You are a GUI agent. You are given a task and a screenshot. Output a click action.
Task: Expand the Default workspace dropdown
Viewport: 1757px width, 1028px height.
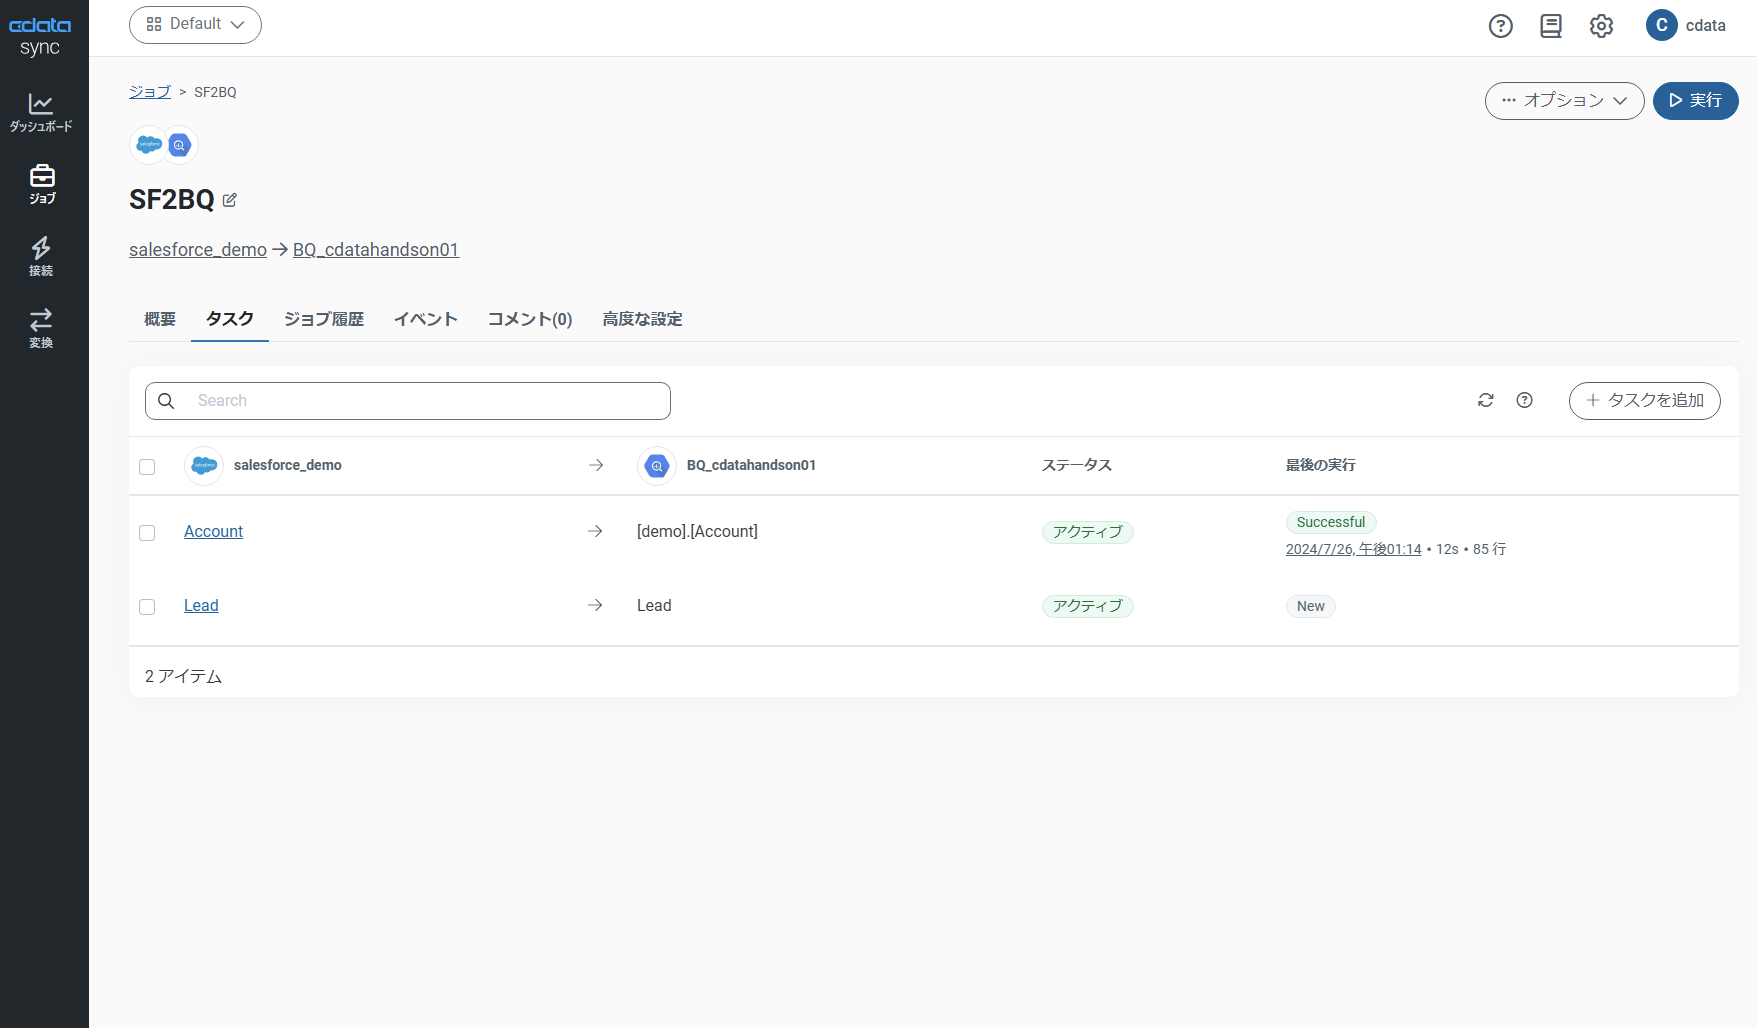195,24
